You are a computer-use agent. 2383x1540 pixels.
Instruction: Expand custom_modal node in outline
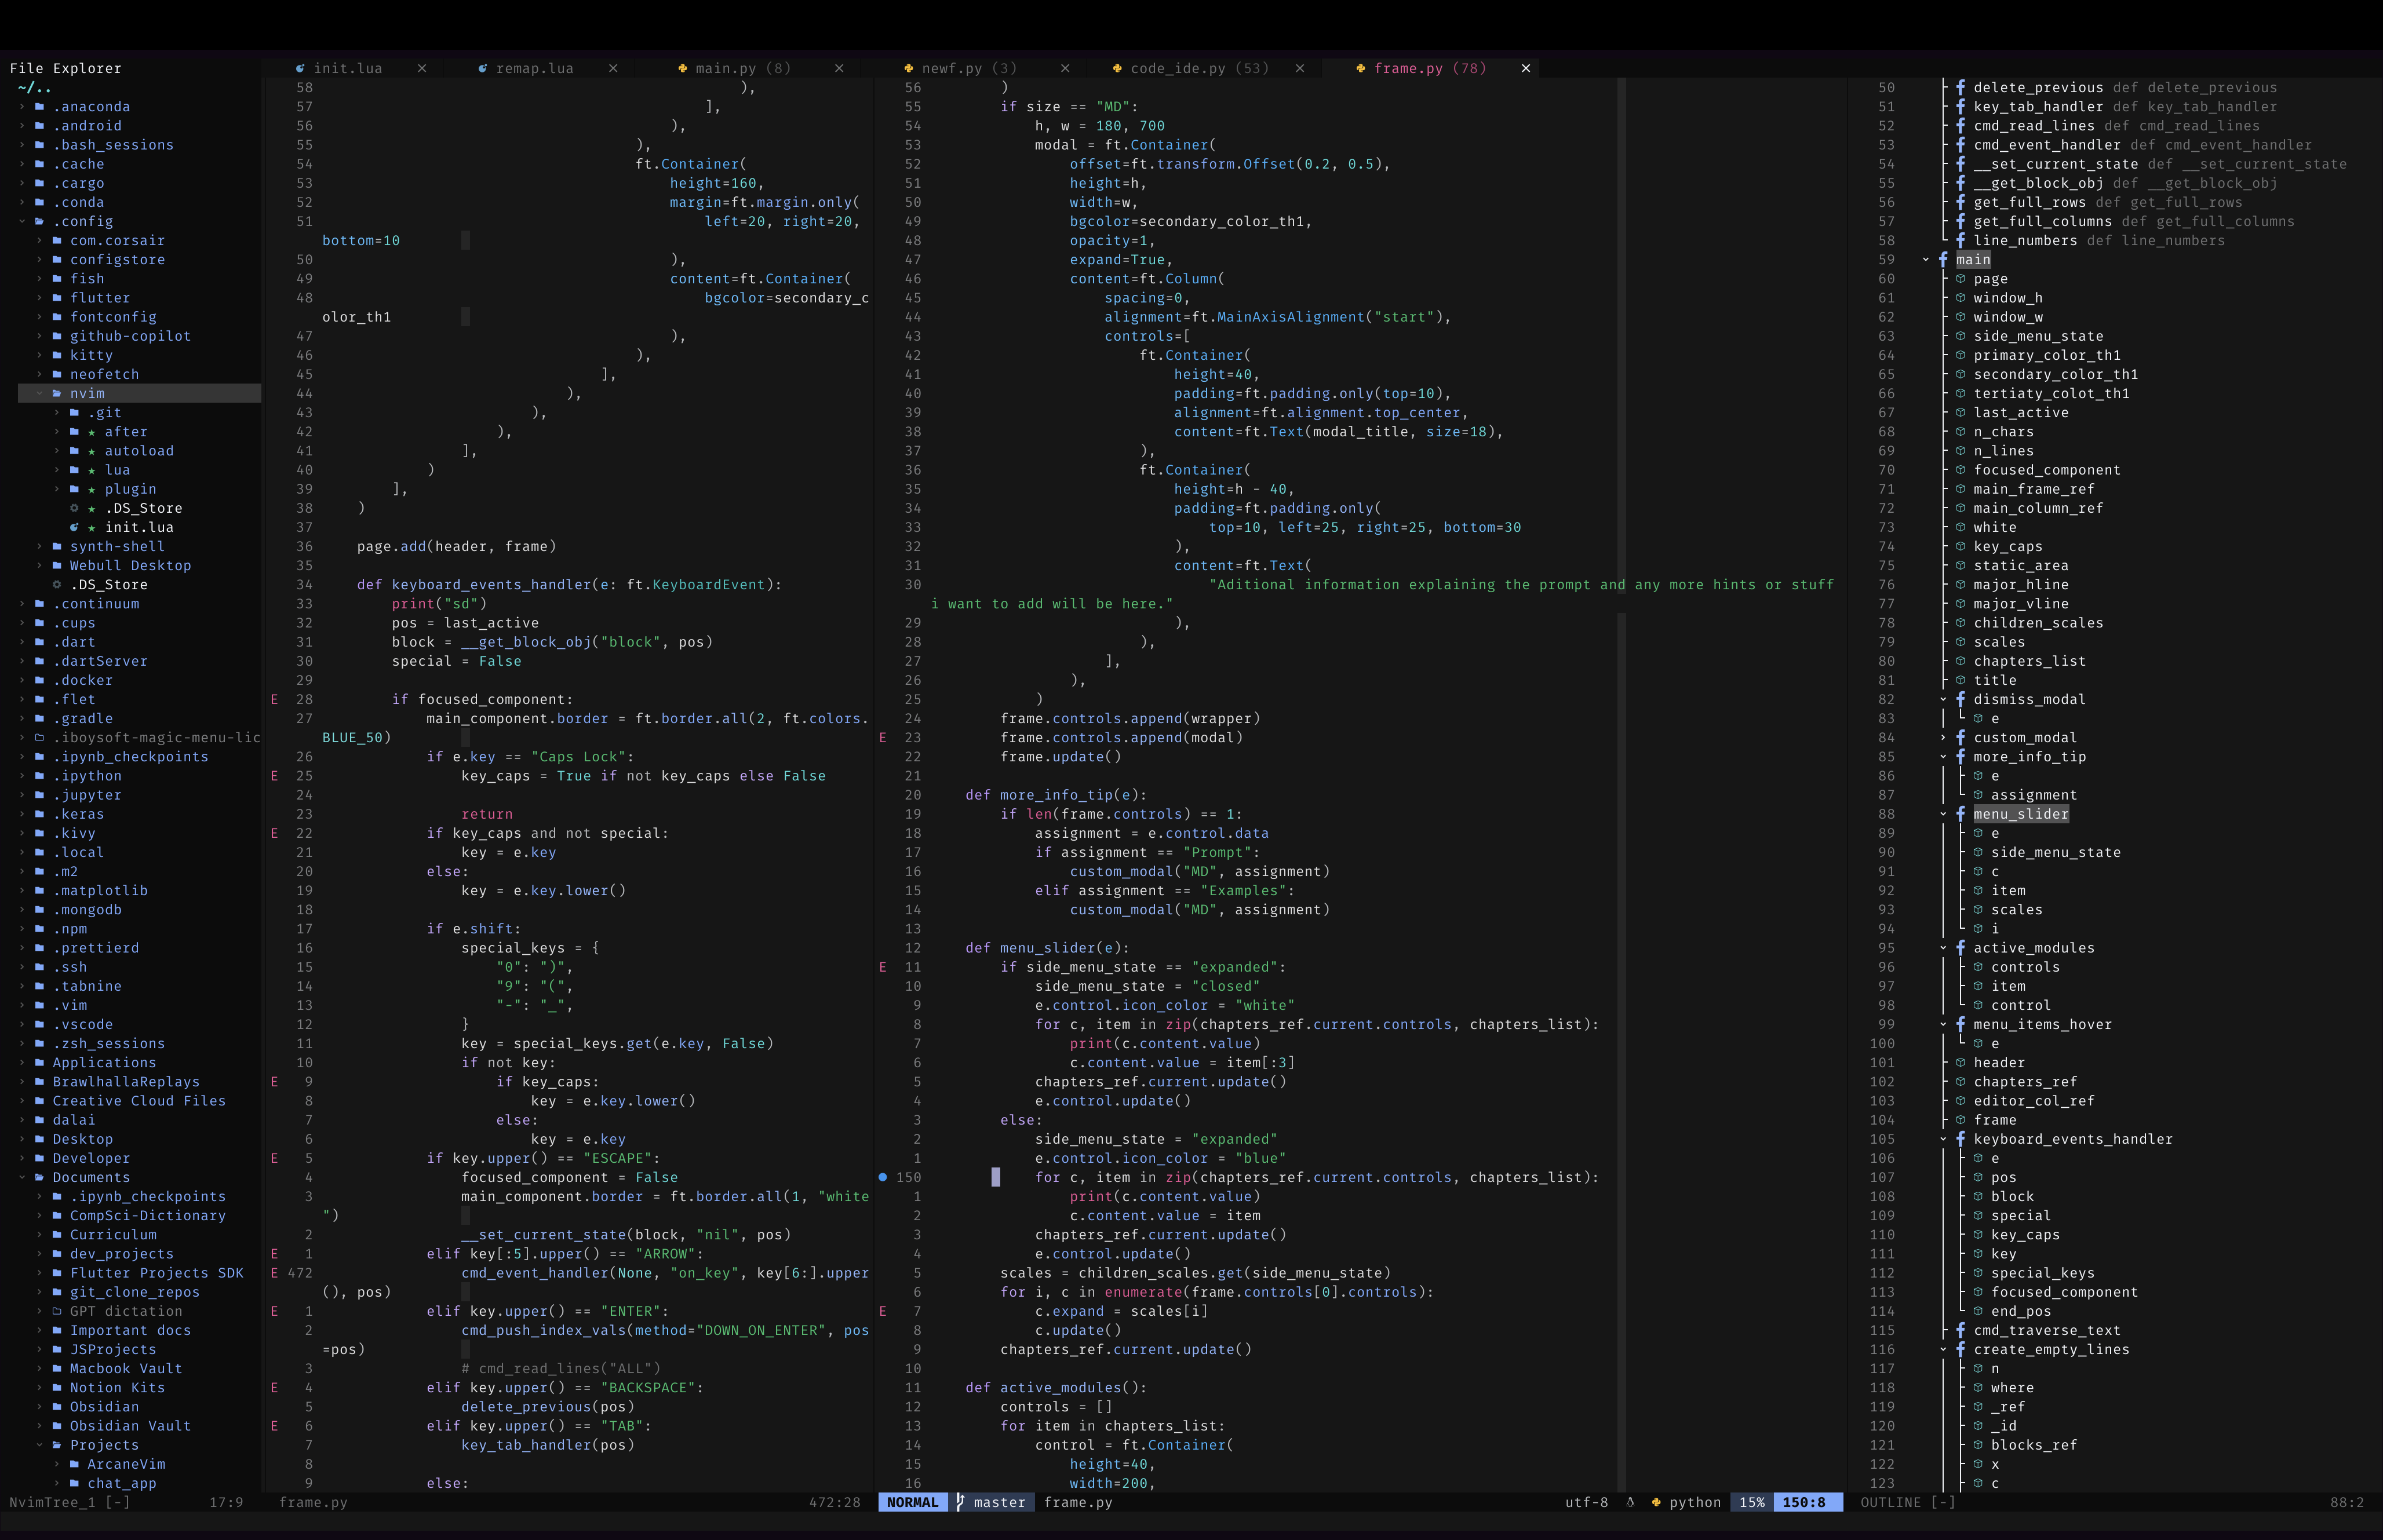[x=1943, y=738]
